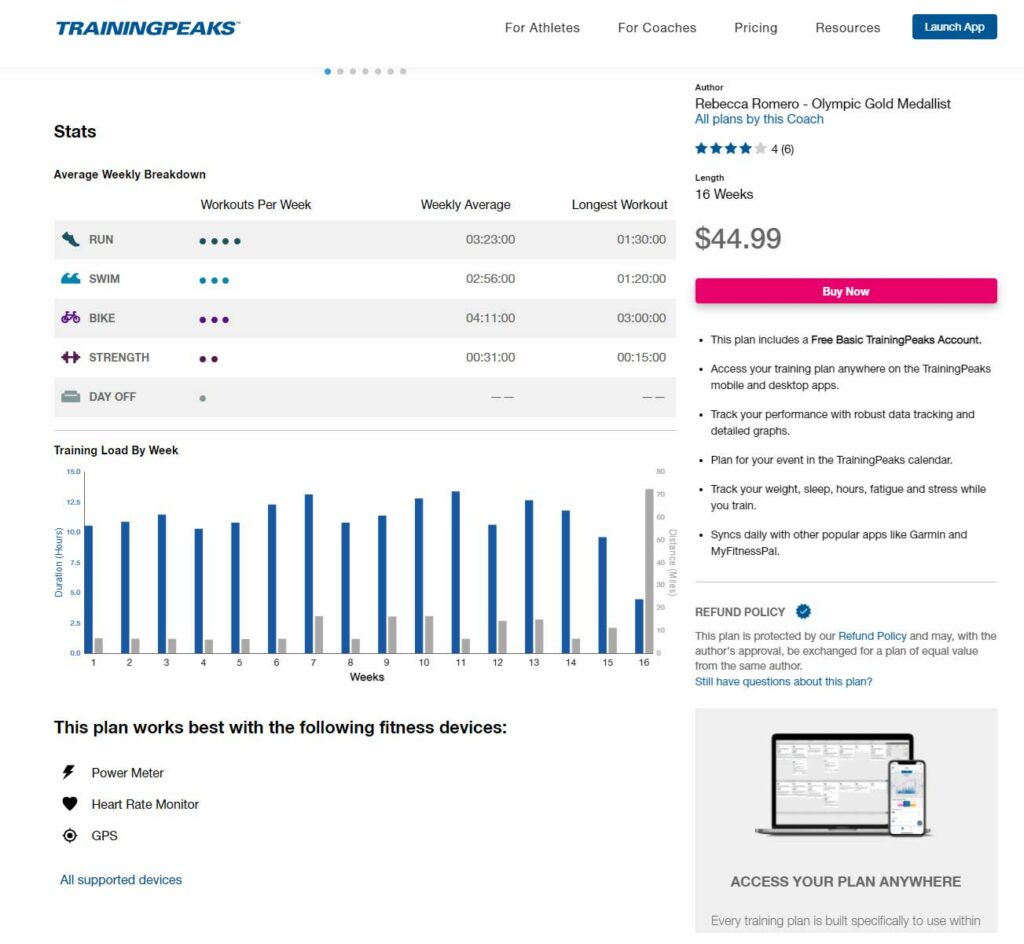Click author name Rebecca Romero - Olympic Gold Medallist
This screenshot has width=1024, height=944.
[x=823, y=104]
